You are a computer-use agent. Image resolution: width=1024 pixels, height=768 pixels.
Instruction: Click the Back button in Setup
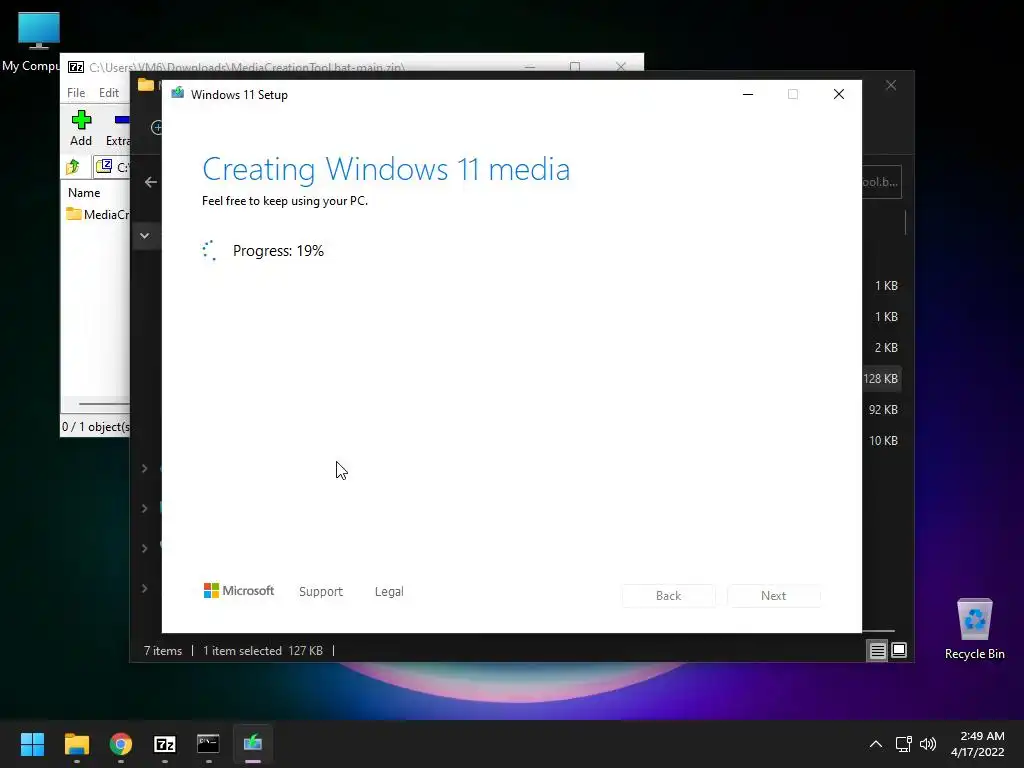[x=668, y=596]
